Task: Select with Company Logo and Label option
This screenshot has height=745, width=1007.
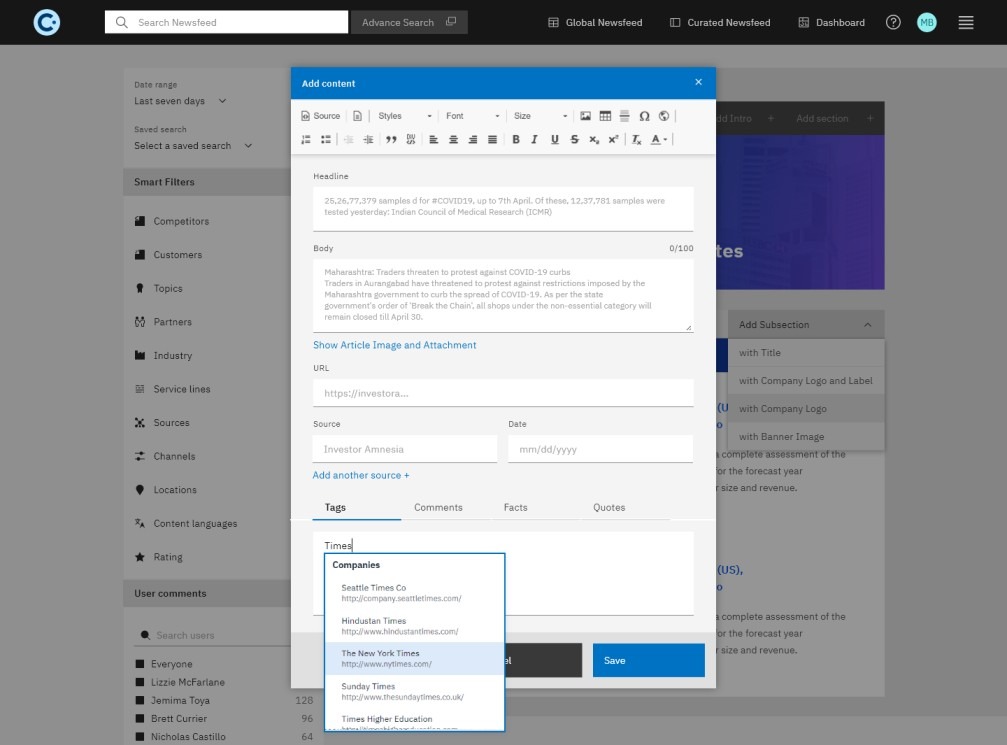Action: tap(805, 381)
